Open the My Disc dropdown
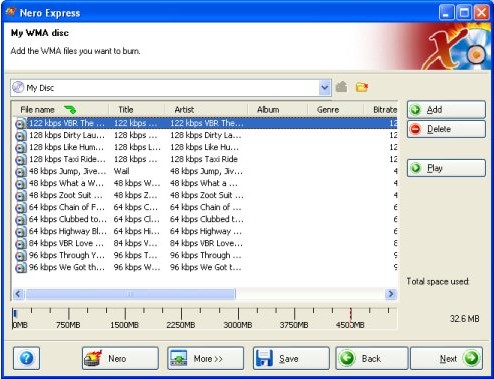494x379 pixels. [x=325, y=88]
